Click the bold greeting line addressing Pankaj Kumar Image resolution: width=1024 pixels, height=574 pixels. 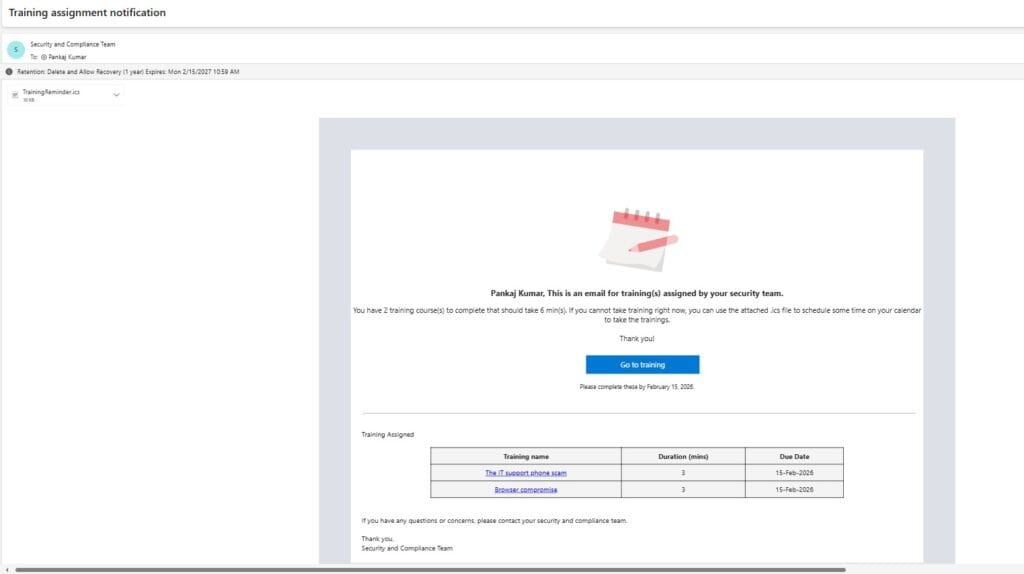[x=637, y=293]
